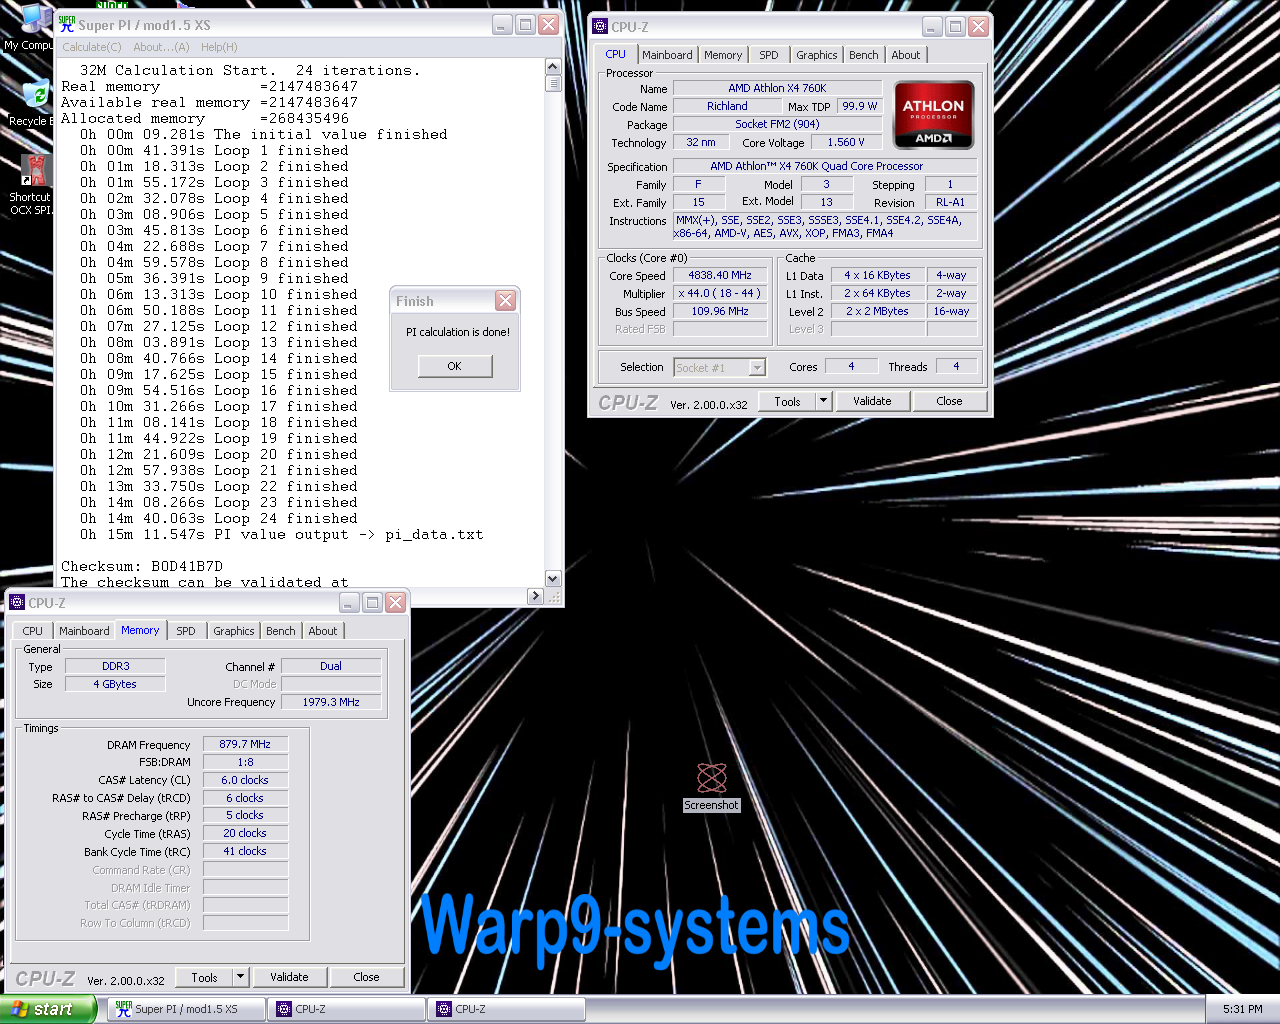Select the Mainboard tab in the bottom CPU-Z window
This screenshot has height=1024, width=1280.
click(84, 631)
